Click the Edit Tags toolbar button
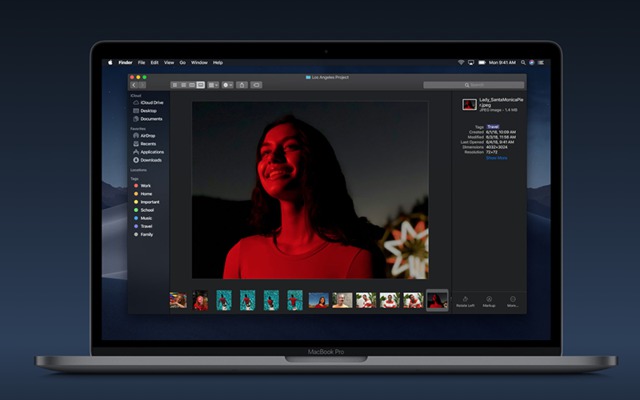 point(256,85)
